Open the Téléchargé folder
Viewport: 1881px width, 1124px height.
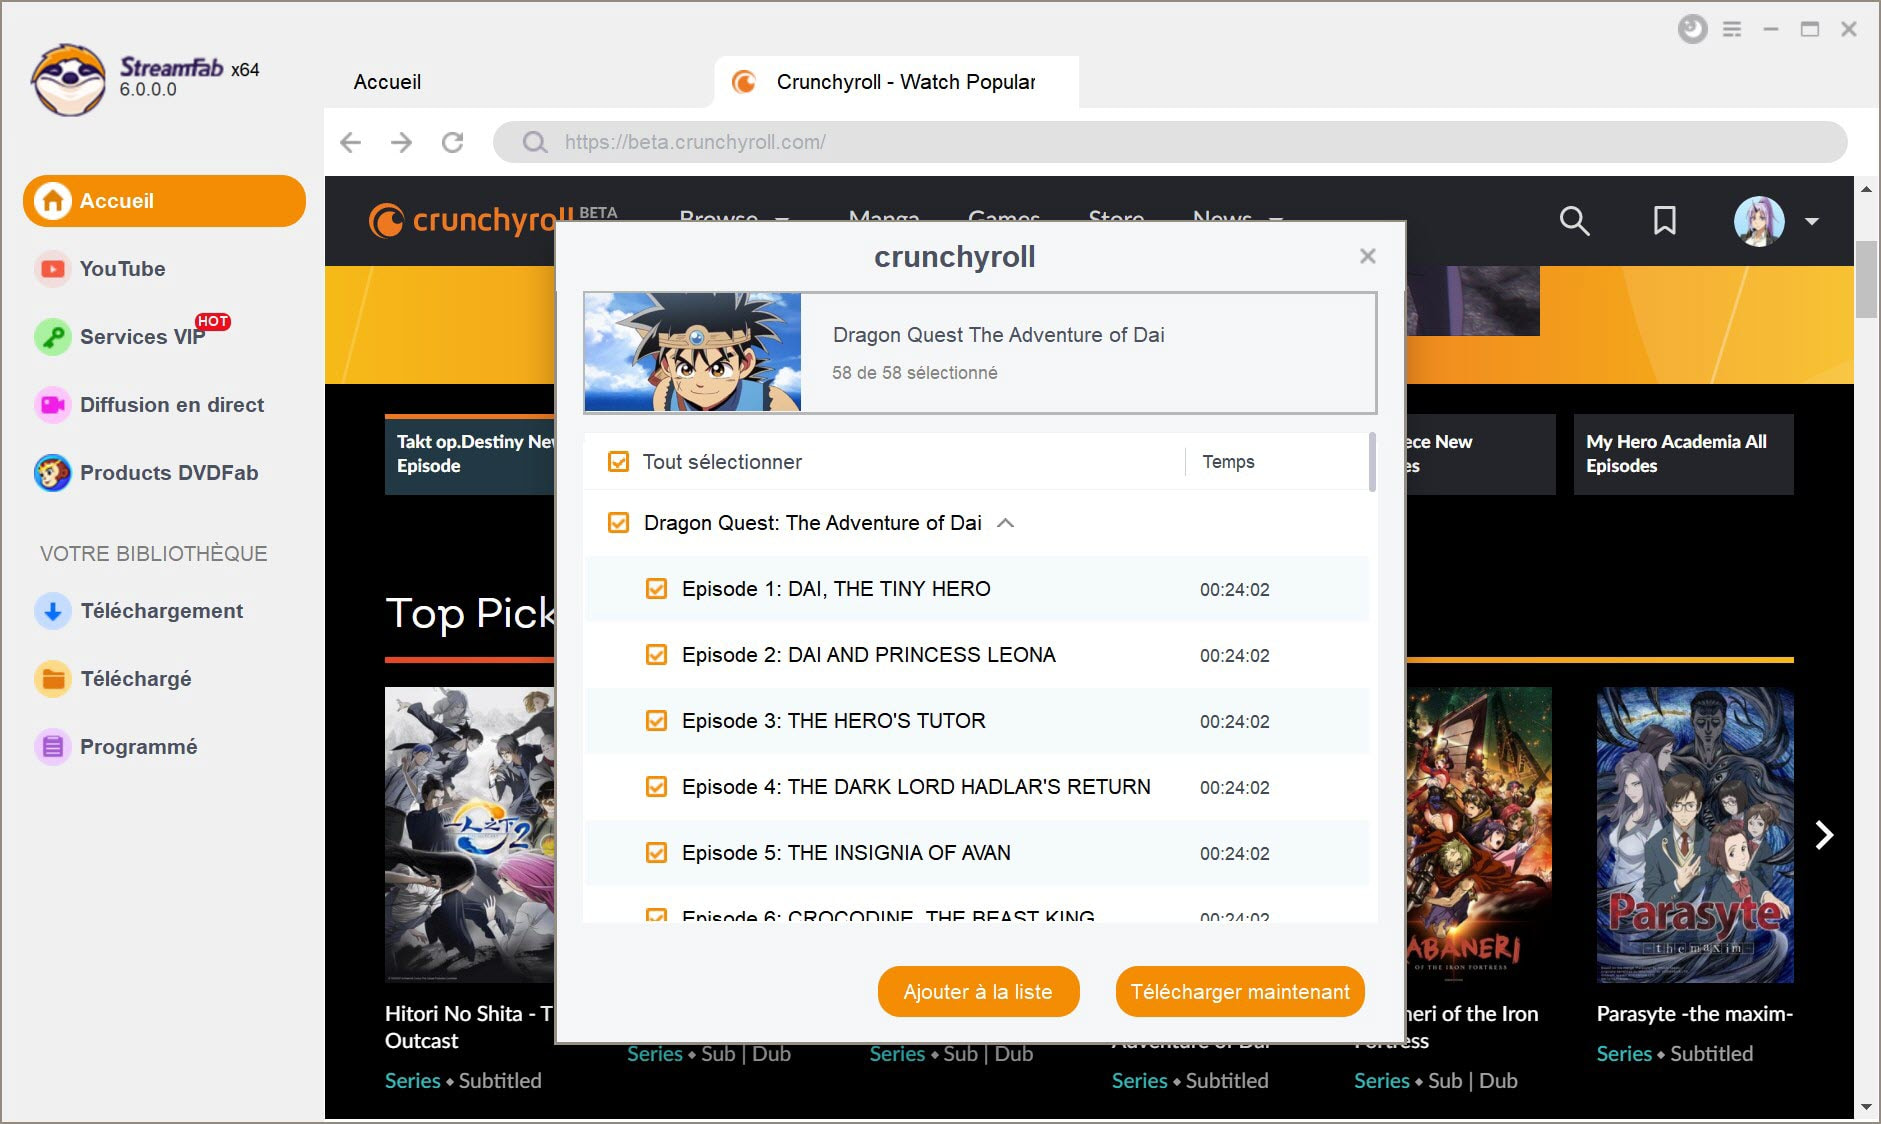pyautogui.click(x=113, y=679)
